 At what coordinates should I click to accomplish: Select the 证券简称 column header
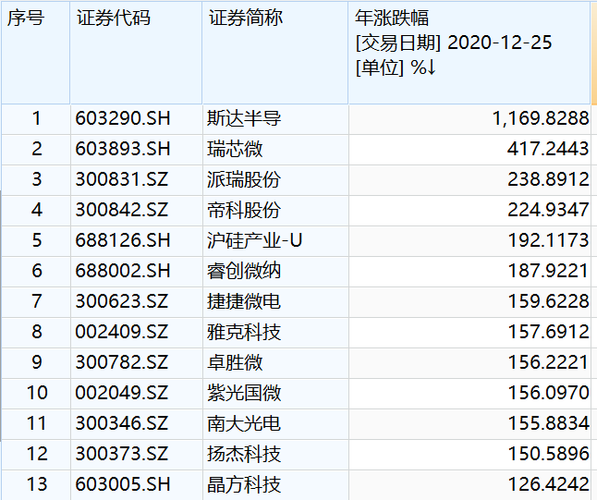click(x=275, y=53)
